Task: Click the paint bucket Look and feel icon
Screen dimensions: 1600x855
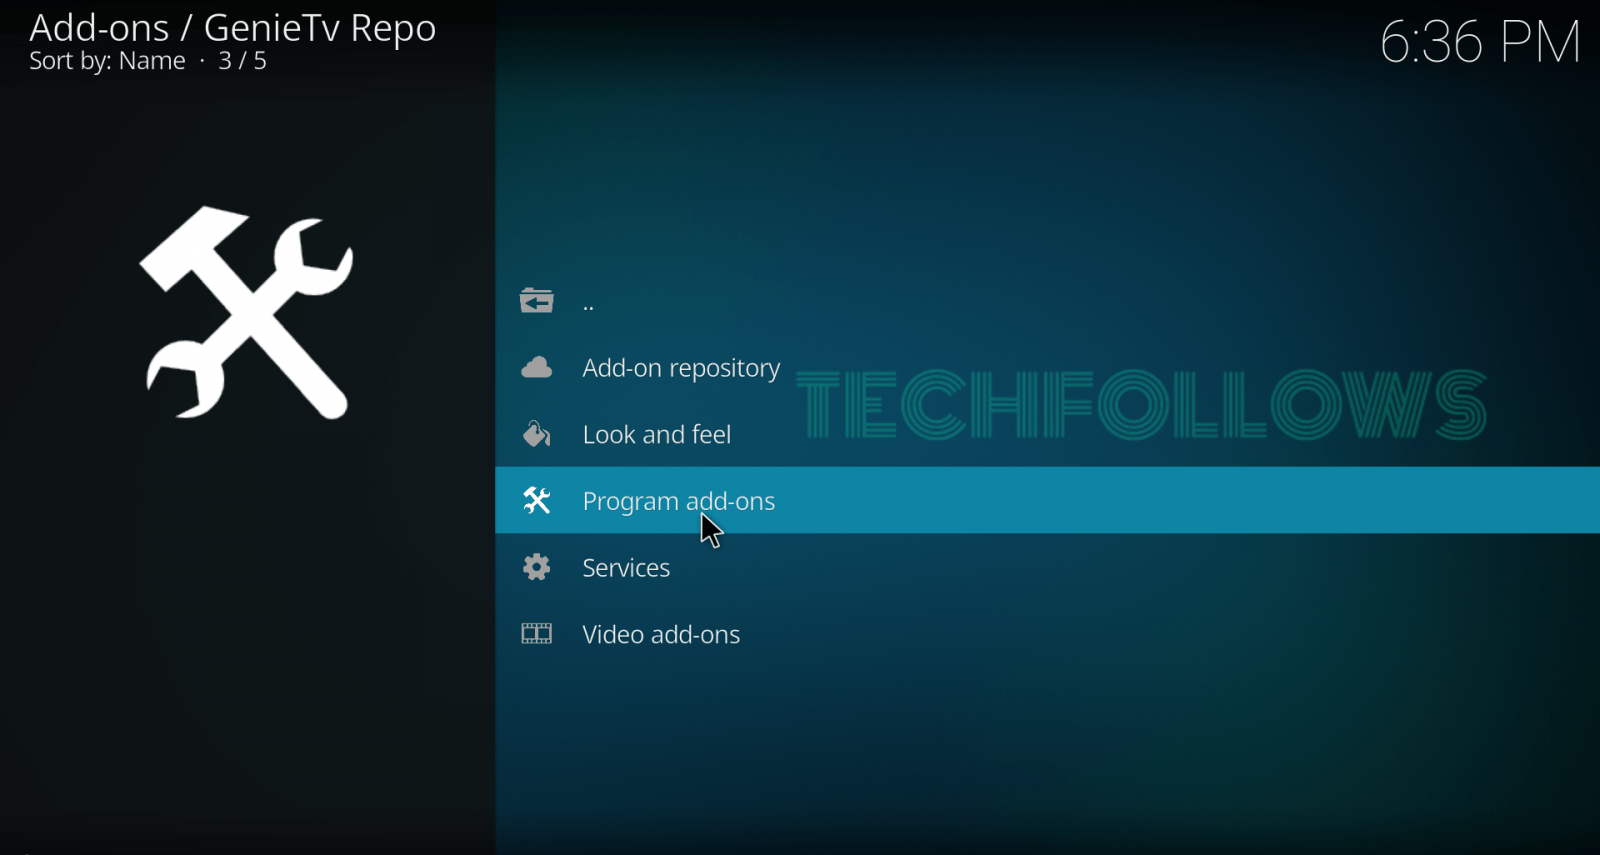Action: pos(536,434)
